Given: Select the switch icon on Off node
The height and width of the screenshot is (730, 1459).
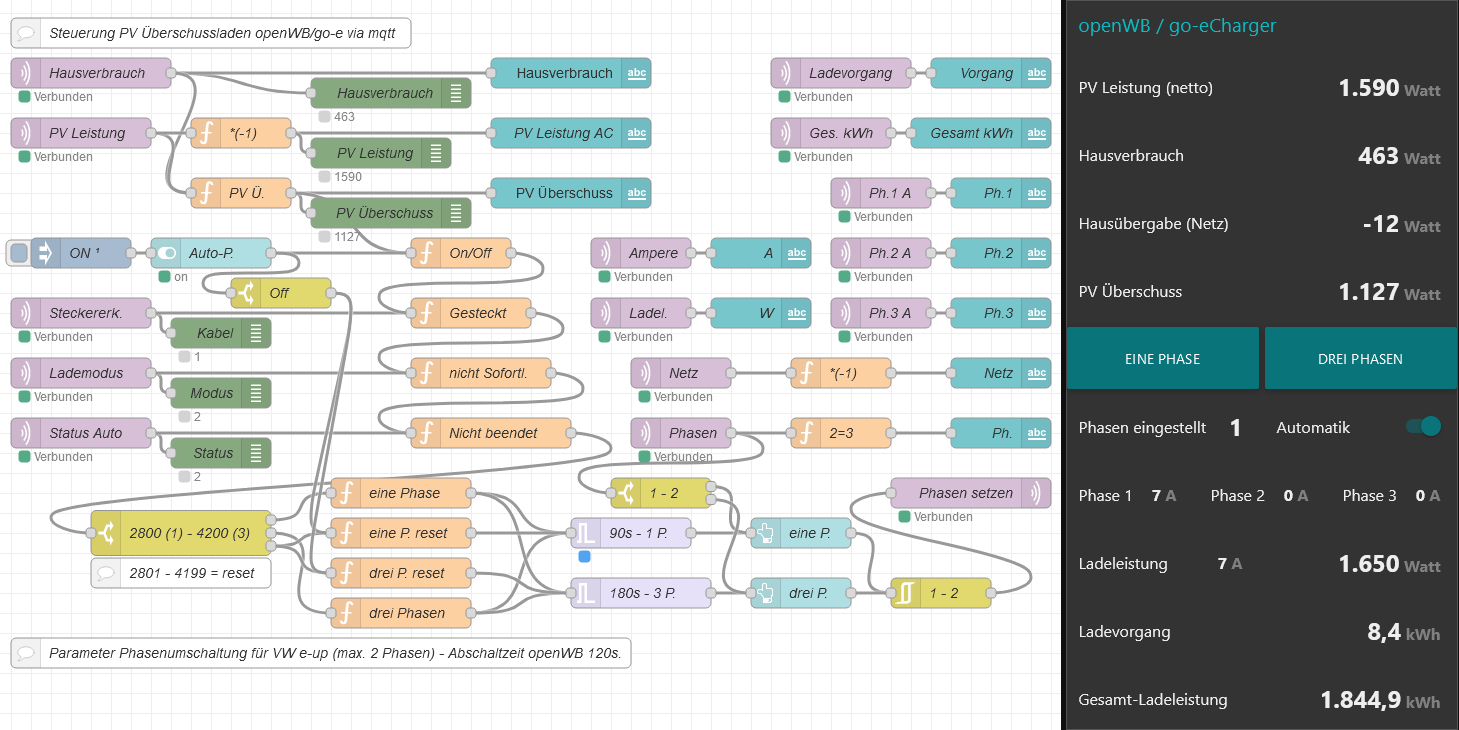Looking at the screenshot, I should tap(246, 293).
